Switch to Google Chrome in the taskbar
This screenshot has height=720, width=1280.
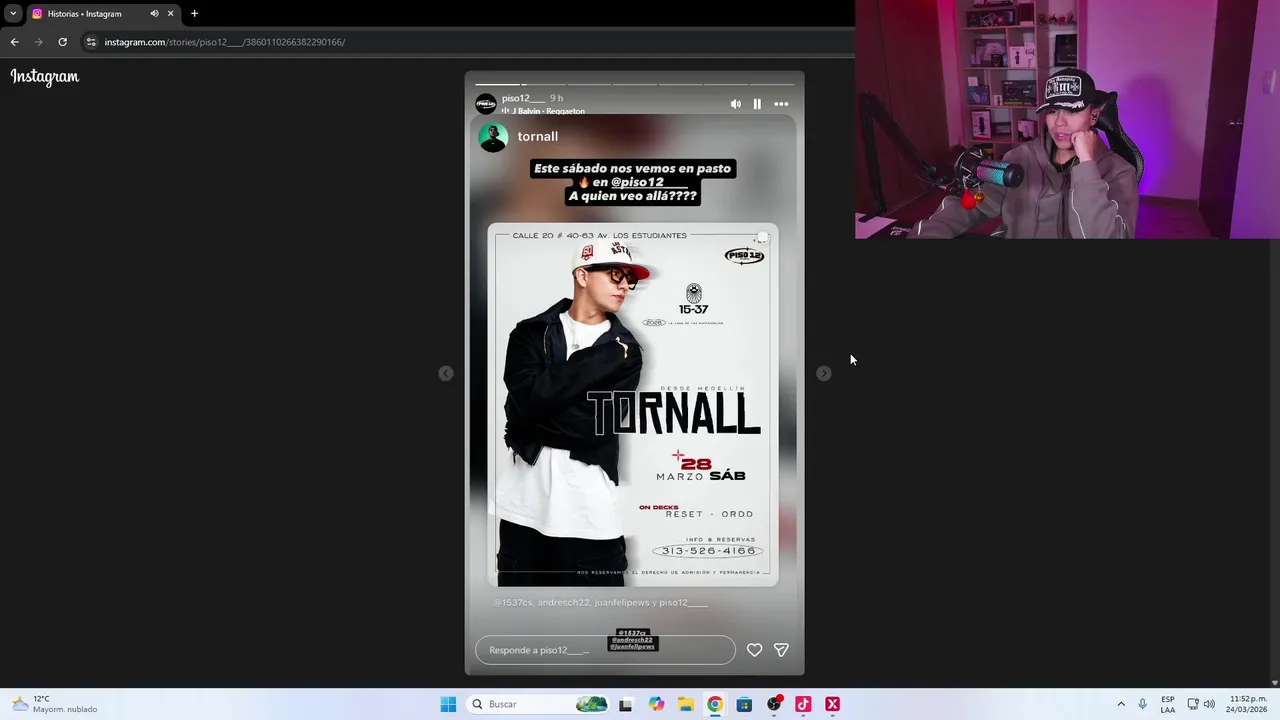[715, 704]
